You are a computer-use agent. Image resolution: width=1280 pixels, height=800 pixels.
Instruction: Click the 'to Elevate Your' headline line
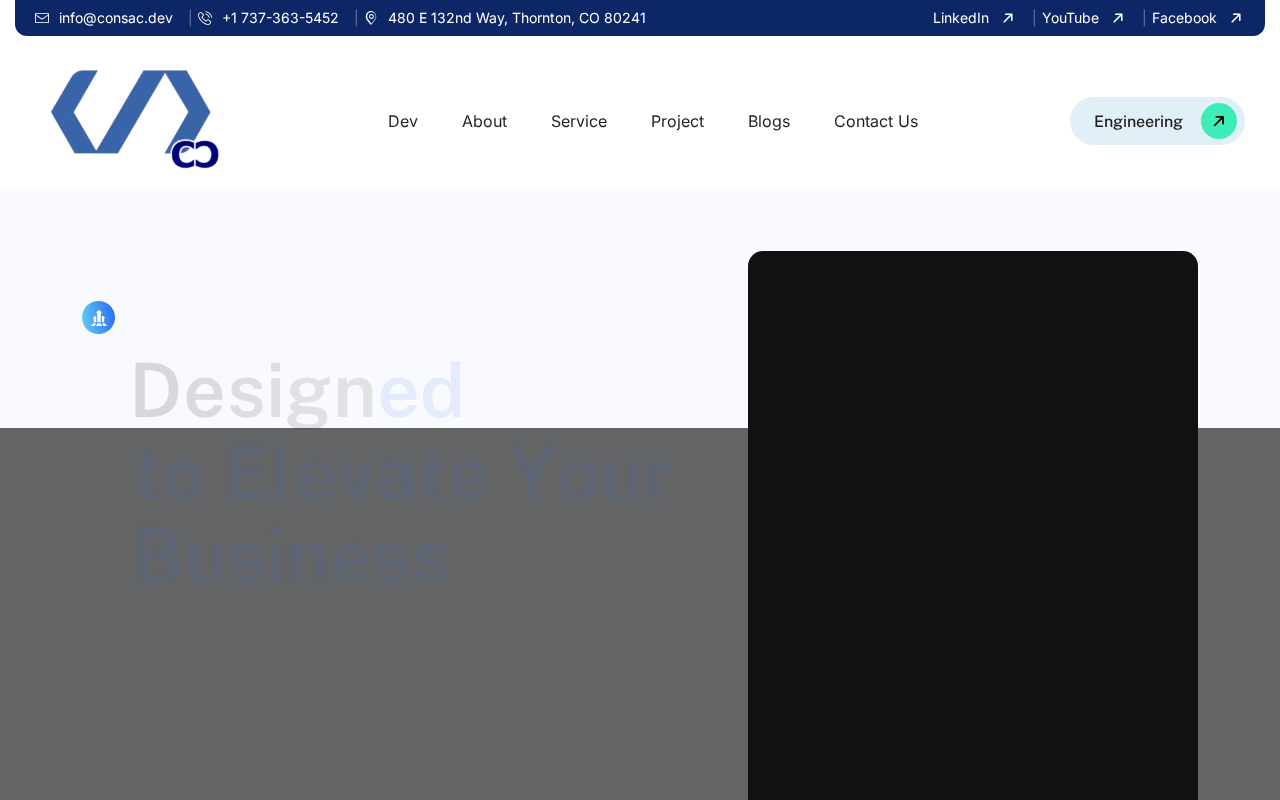click(x=403, y=474)
